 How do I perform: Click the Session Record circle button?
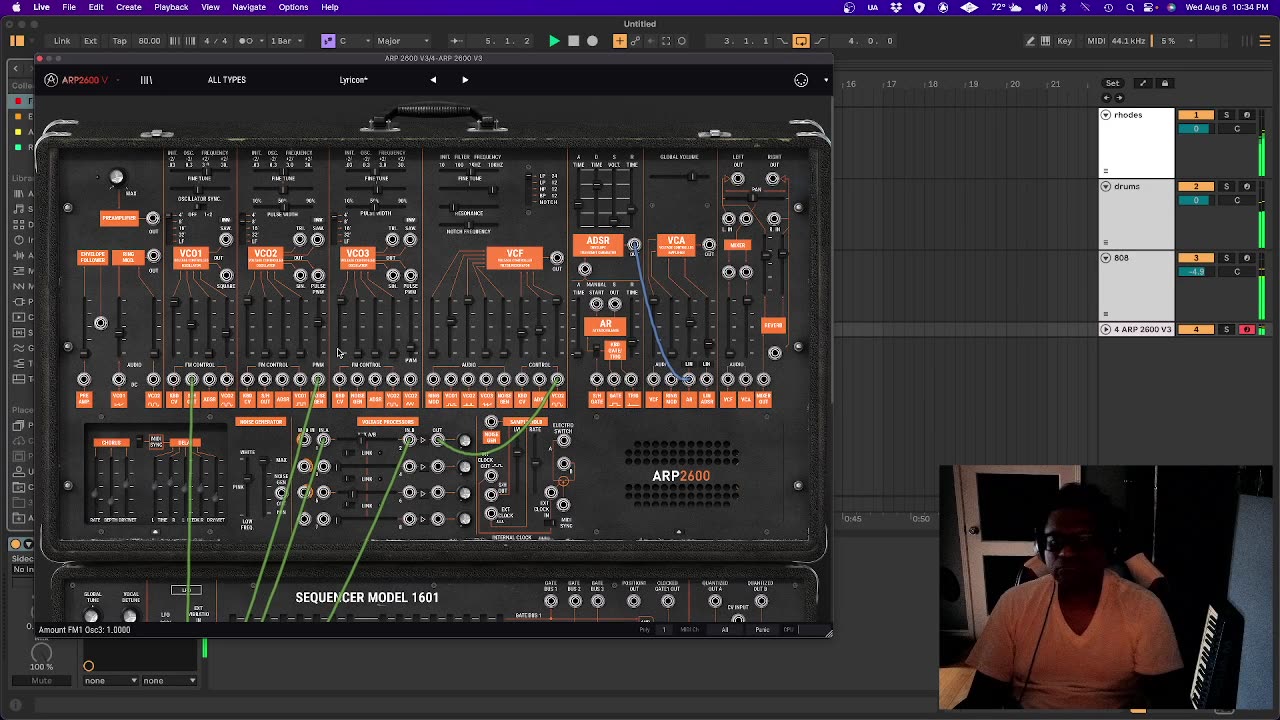[682, 41]
